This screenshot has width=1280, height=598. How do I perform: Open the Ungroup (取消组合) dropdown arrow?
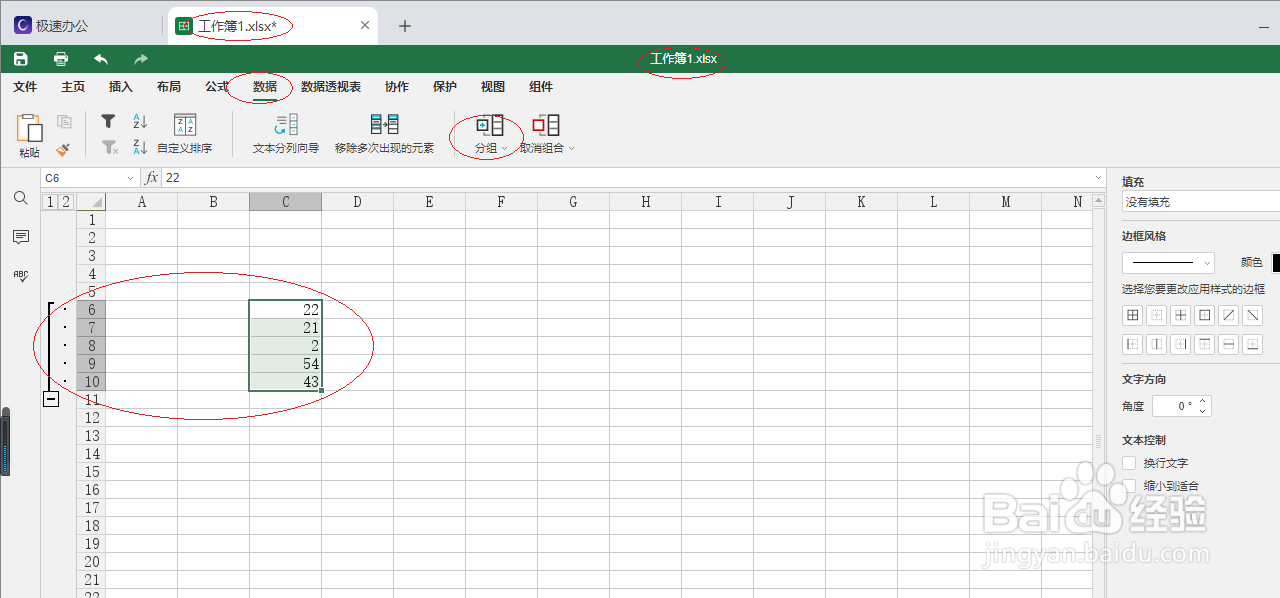[x=571, y=149]
